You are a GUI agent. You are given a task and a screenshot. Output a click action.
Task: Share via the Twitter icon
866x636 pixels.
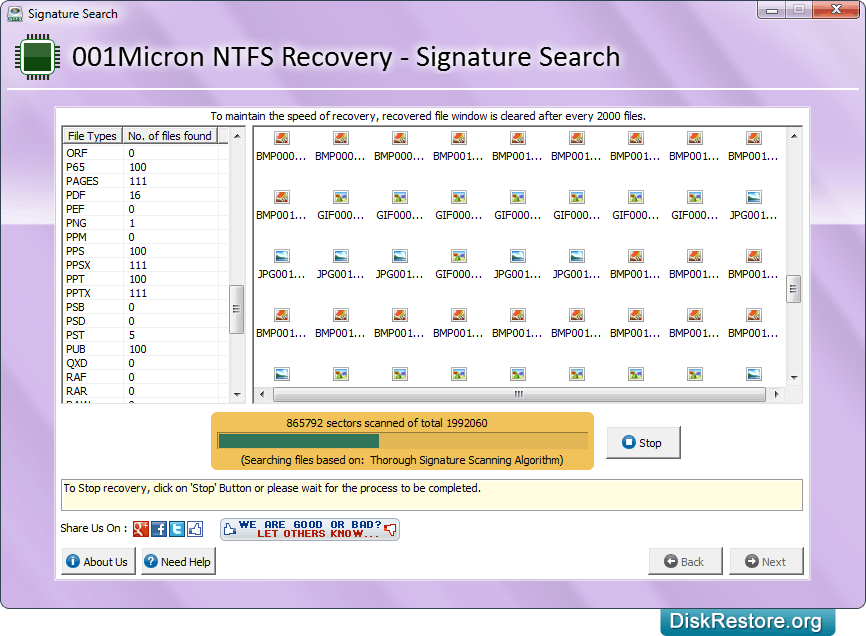pos(177,529)
